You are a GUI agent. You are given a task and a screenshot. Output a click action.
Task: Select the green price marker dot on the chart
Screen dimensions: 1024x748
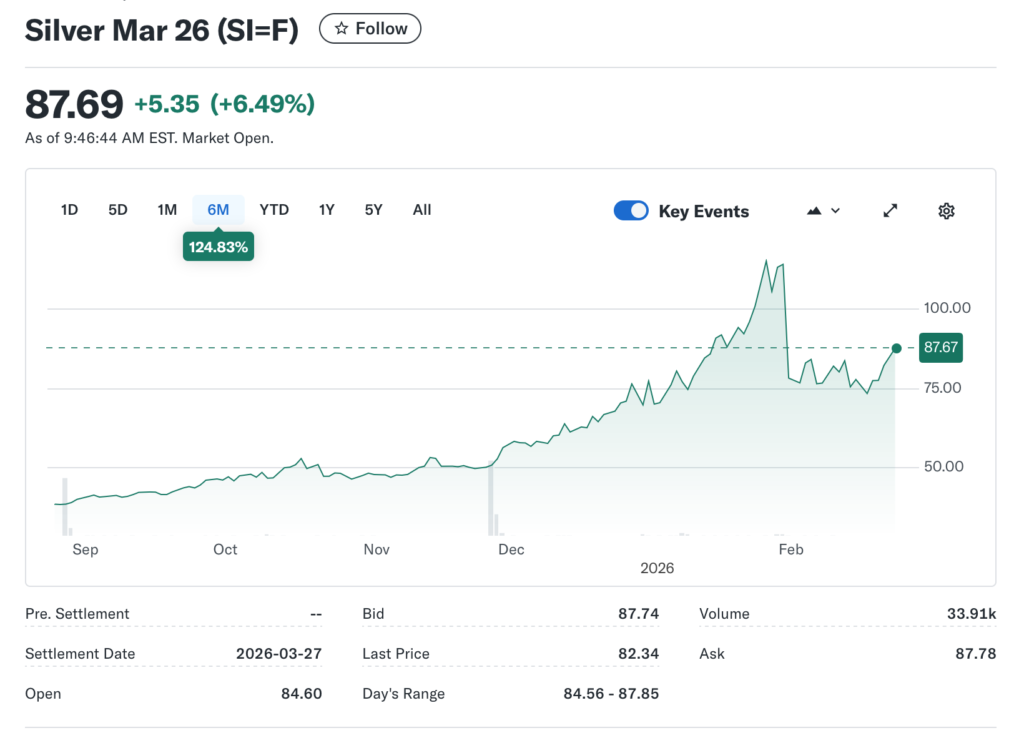(896, 348)
